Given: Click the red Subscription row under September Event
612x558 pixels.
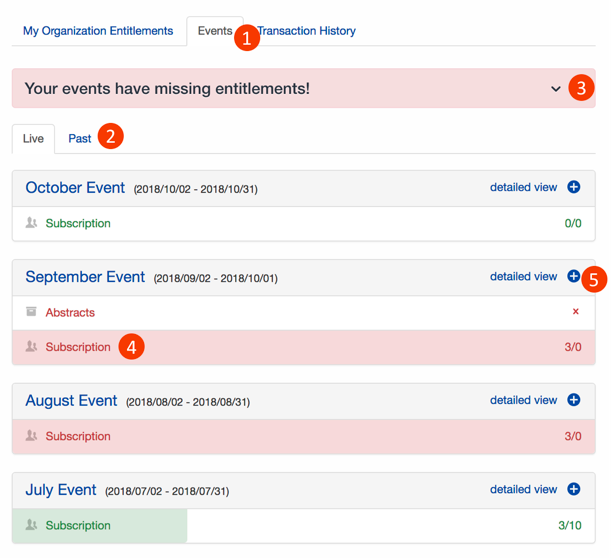Looking at the screenshot, I should [304, 347].
